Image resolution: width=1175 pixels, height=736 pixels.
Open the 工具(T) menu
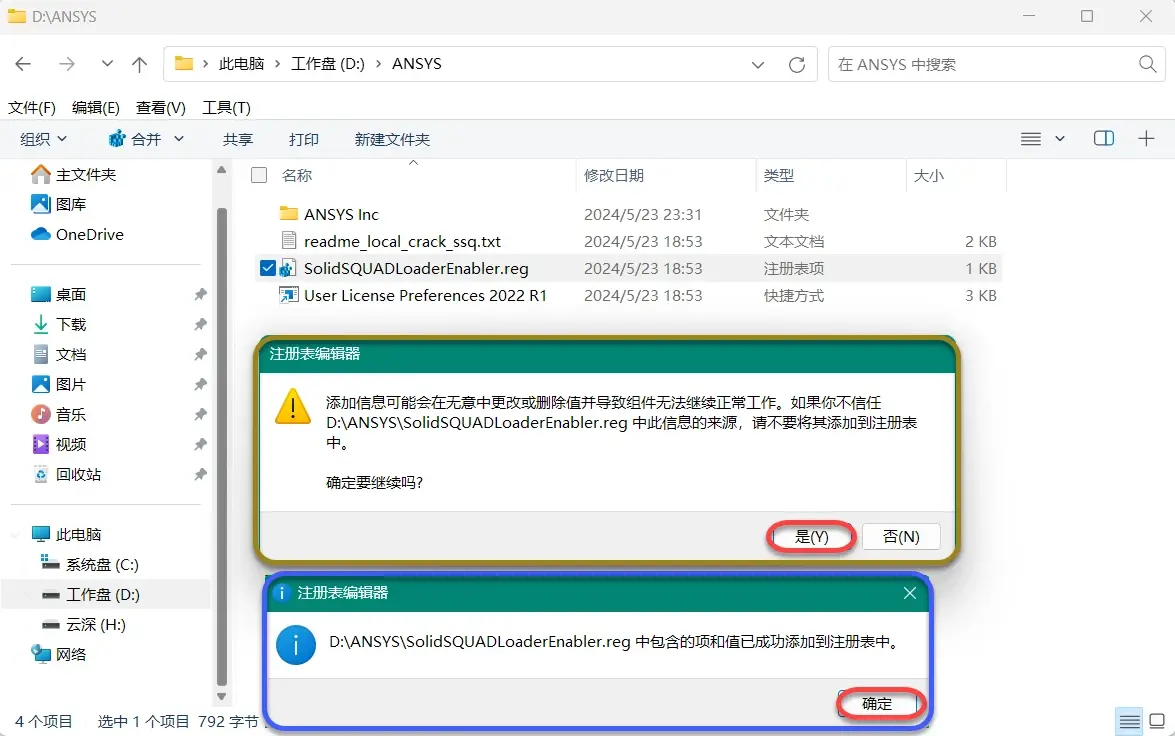[226, 108]
